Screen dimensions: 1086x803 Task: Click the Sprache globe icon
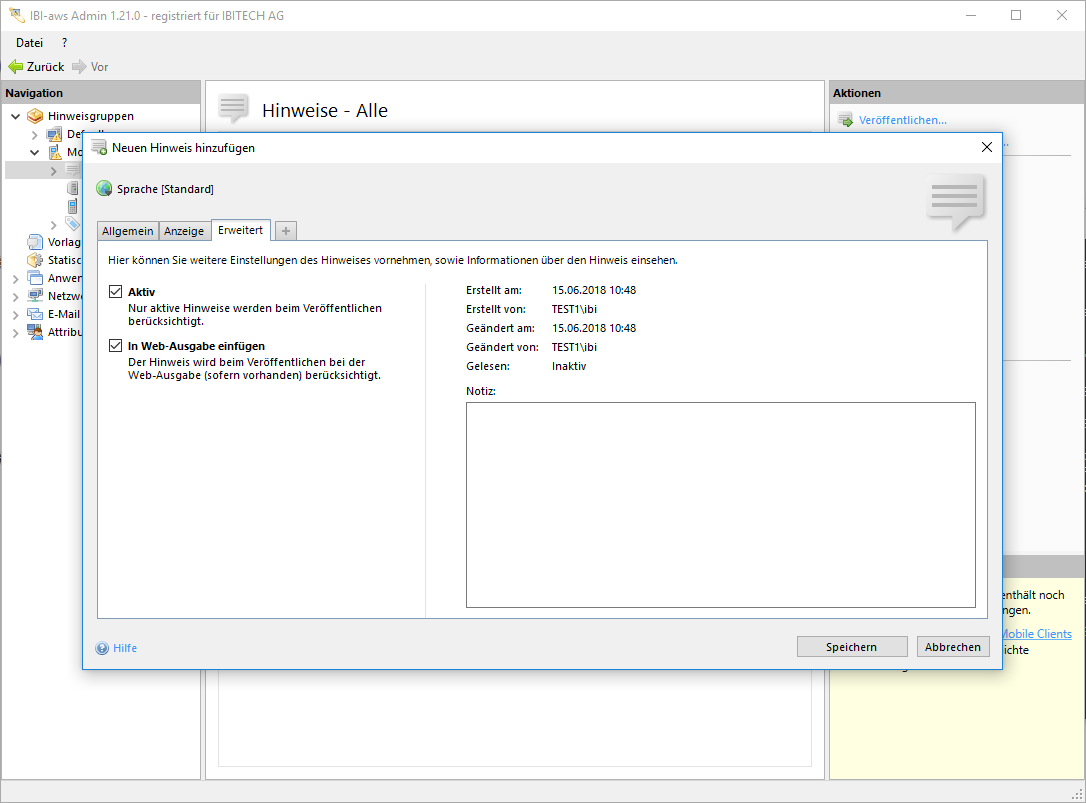[104, 189]
